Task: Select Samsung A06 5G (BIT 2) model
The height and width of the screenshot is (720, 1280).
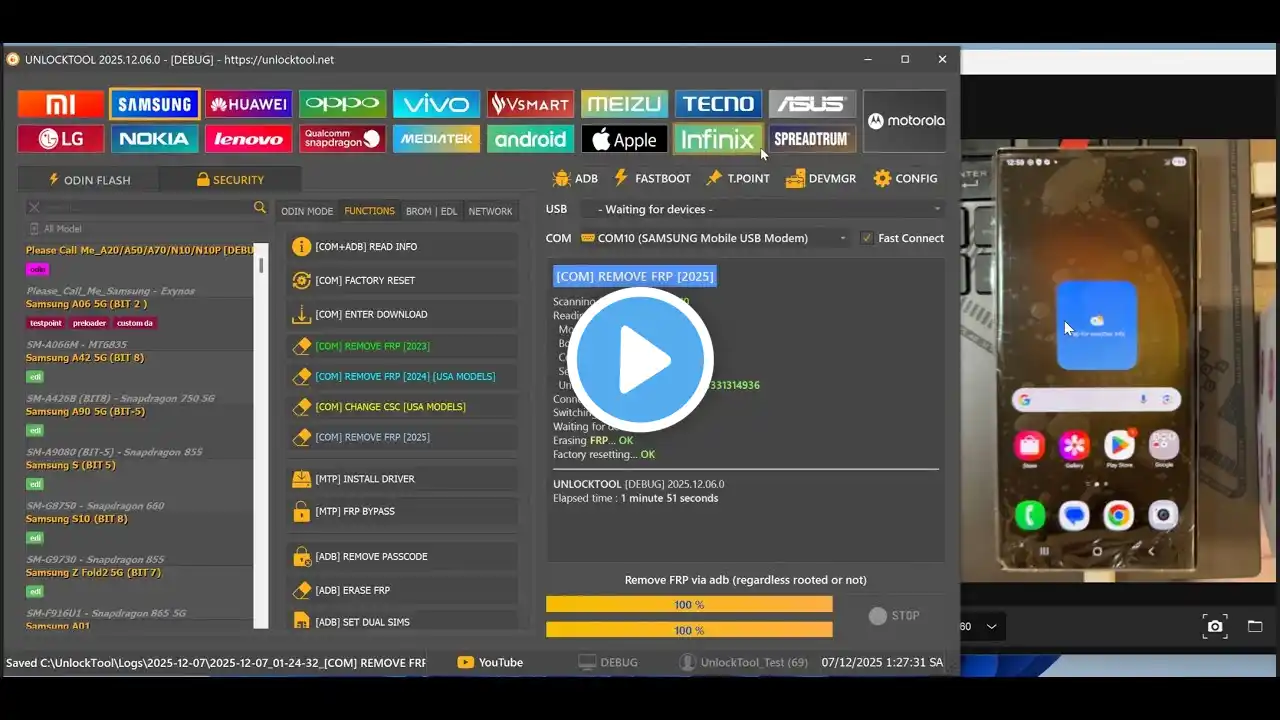Action: 86,304
